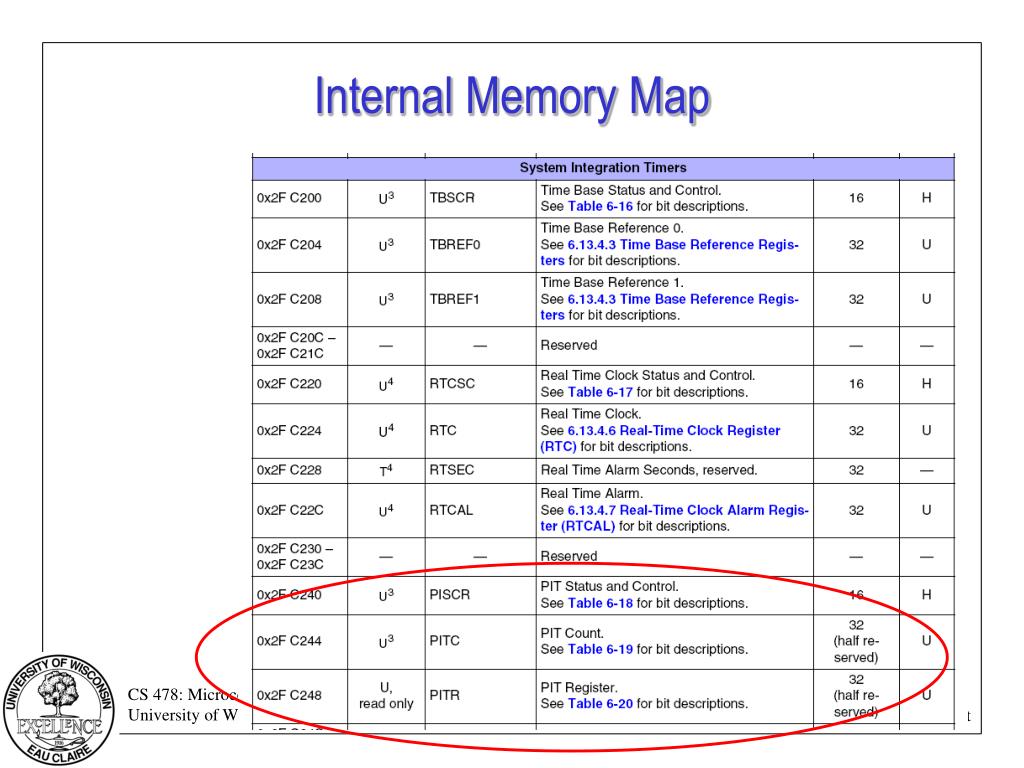Click 'Reserved' in the 0x2F C20C row
The height and width of the screenshot is (768, 1024).
click(568, 345)
